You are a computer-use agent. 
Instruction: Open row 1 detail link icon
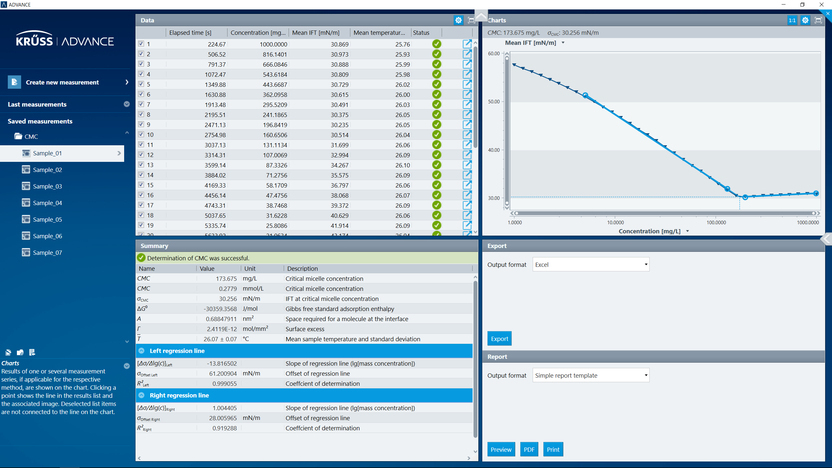[468, 44]
